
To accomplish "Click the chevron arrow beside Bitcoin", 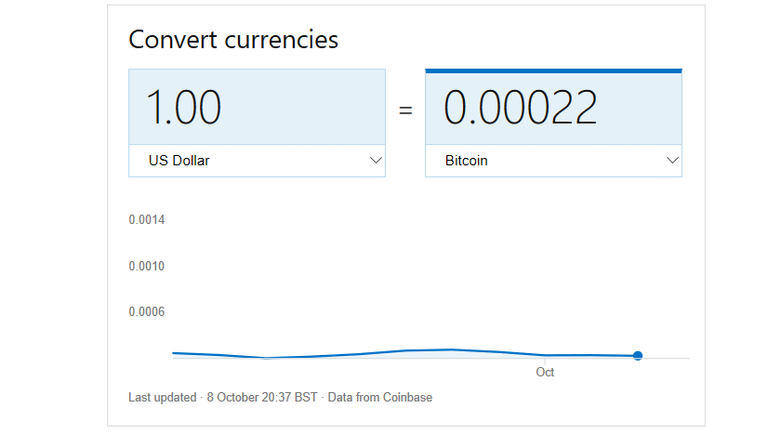I will point(672,160).
